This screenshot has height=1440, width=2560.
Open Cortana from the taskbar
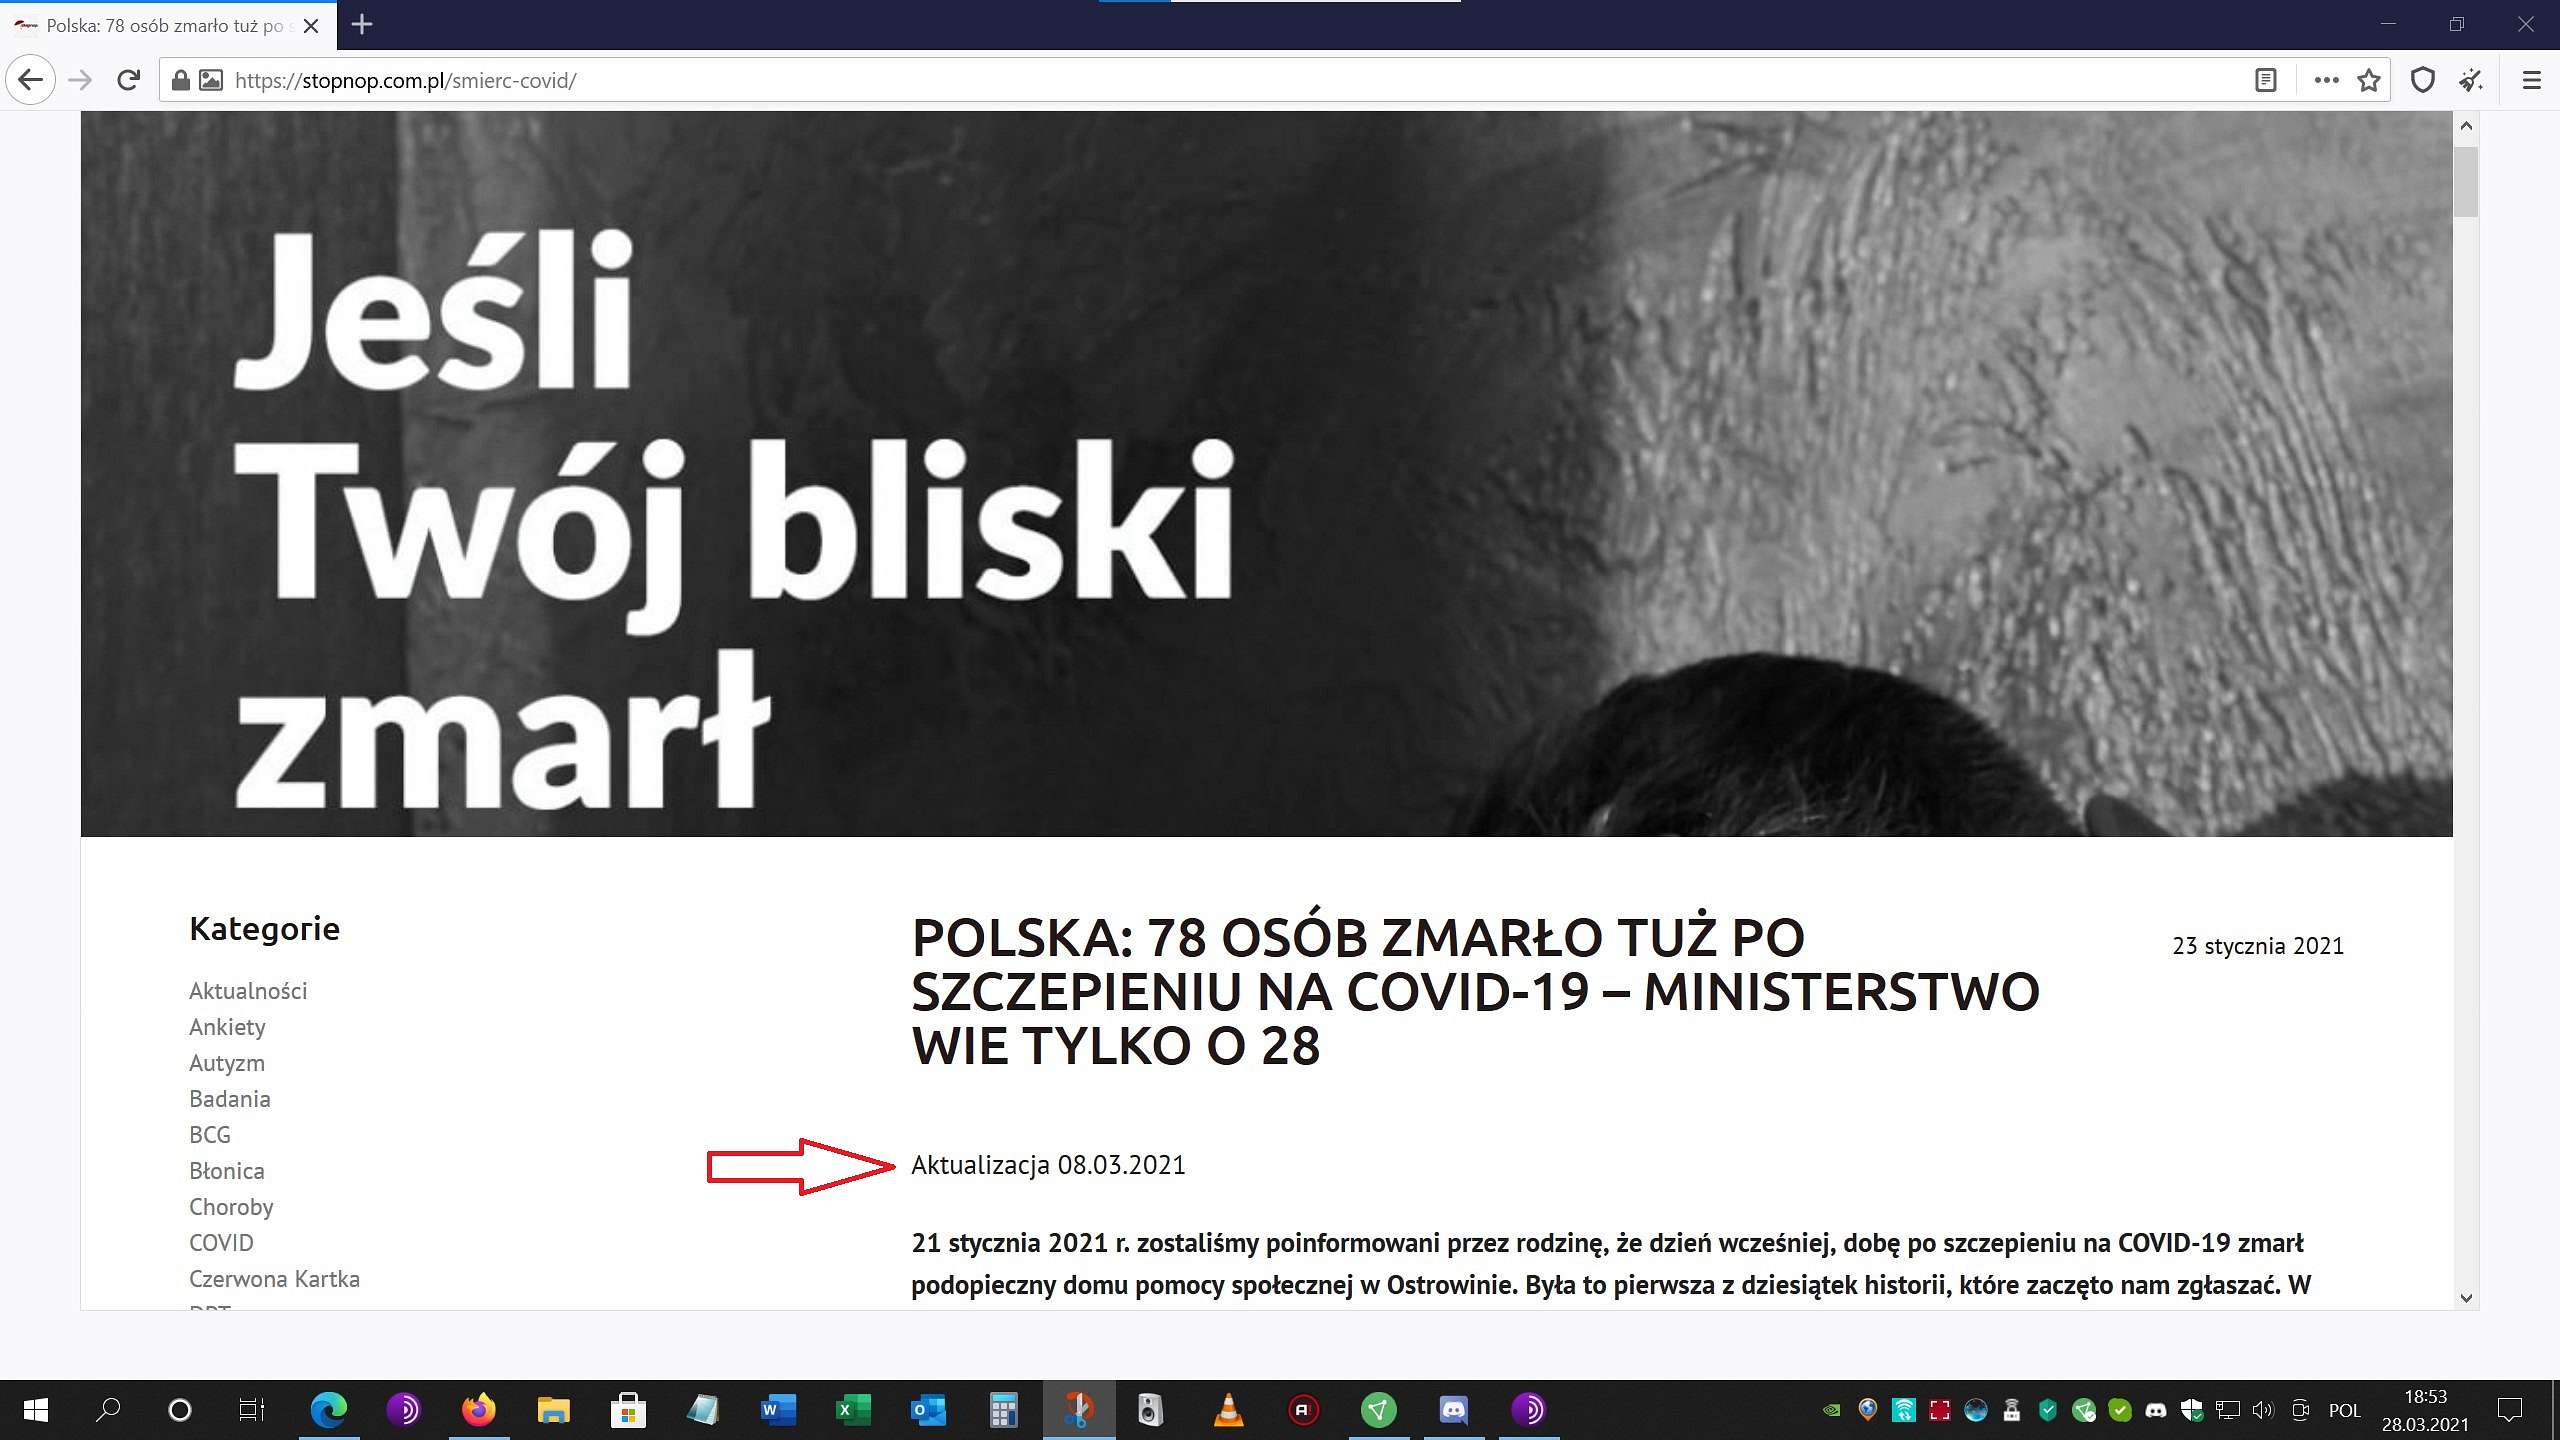pos(179,1410)
